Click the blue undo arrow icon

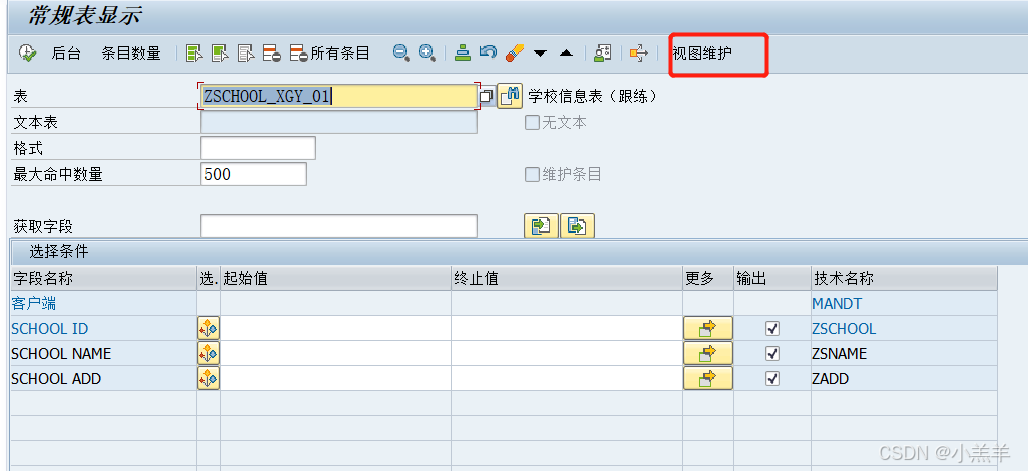point(488,52)
